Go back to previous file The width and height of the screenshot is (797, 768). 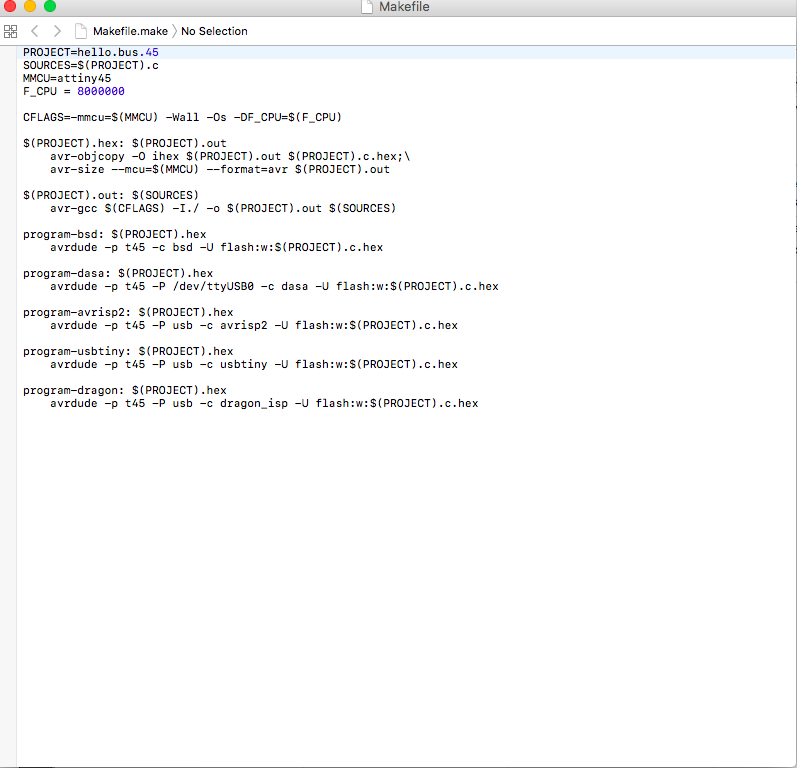(x=35, y=32)
